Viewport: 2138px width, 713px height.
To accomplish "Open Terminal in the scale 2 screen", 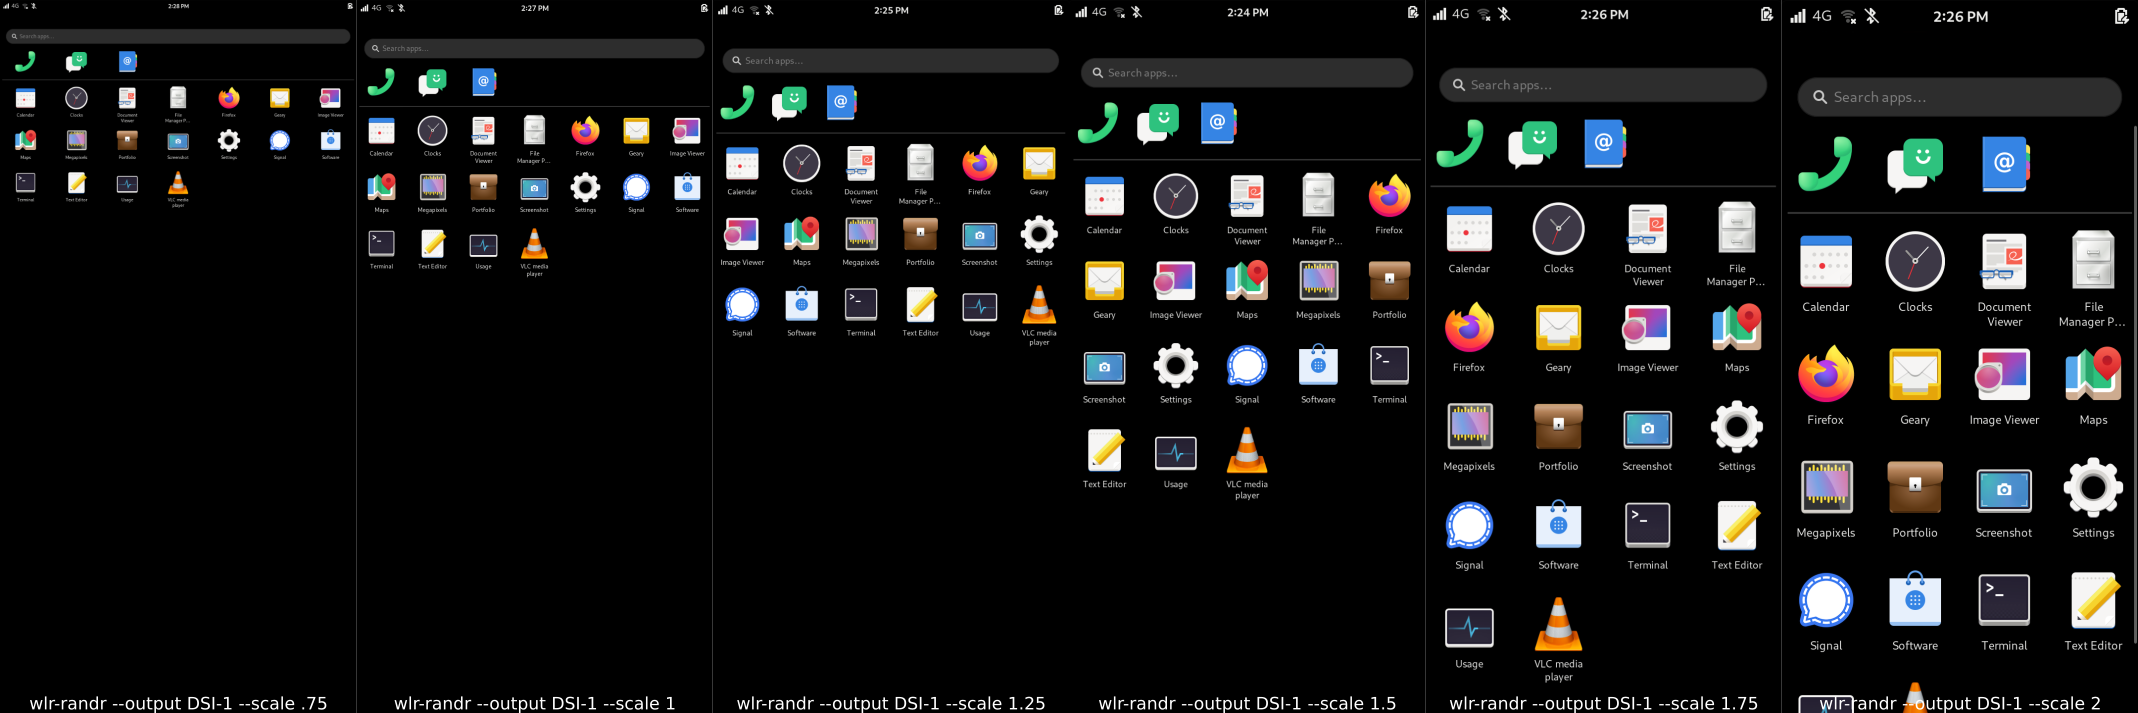I will tap(2004, 600).
